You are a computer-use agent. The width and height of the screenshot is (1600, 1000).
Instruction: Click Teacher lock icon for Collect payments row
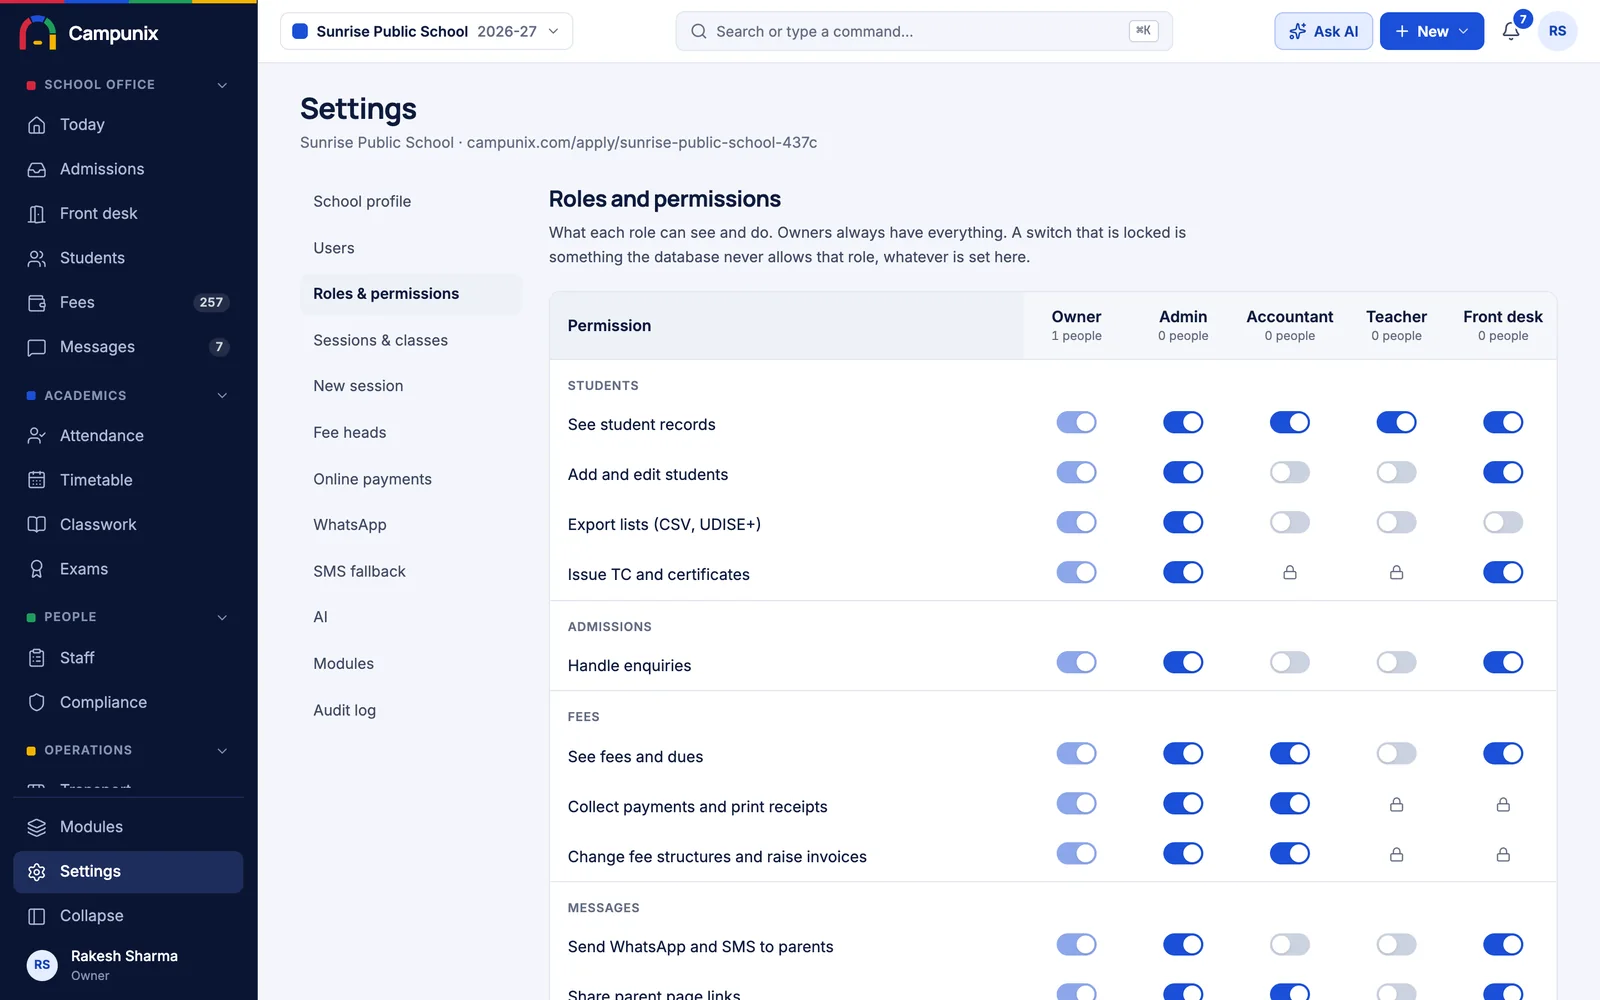click(x=1397, y=804)
